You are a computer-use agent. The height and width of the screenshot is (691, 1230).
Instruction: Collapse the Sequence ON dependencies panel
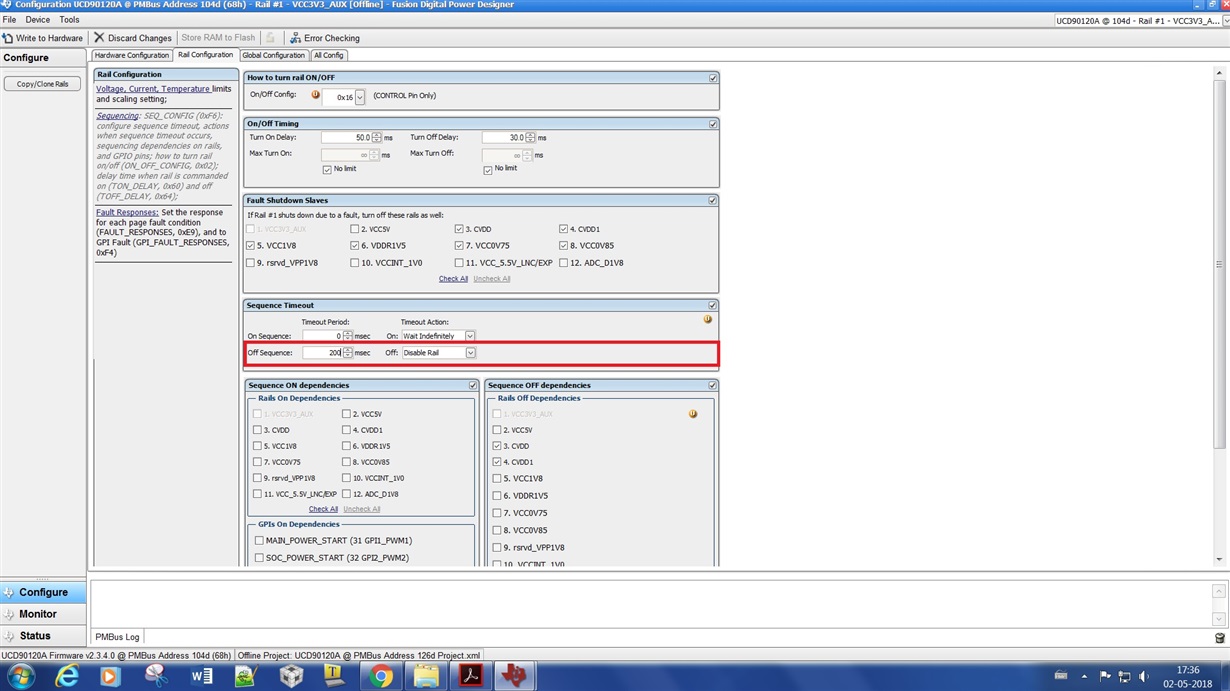click(x=473, y=386)
